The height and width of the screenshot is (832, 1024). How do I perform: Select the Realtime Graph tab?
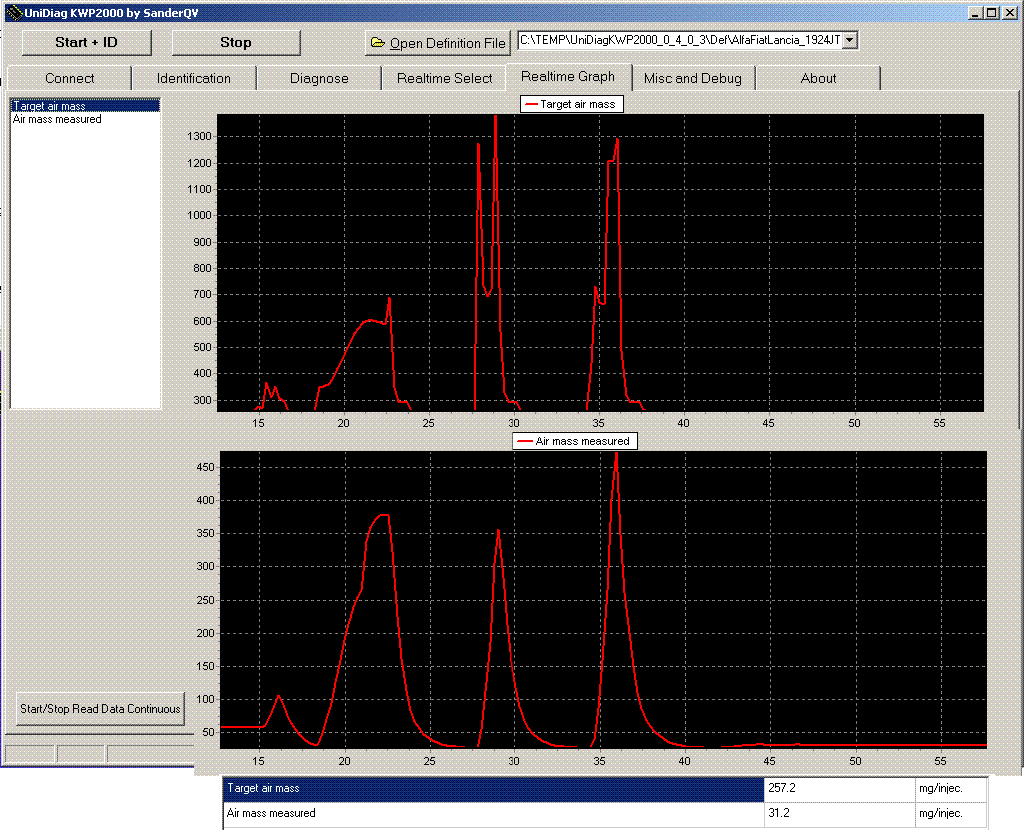[568, 76]
